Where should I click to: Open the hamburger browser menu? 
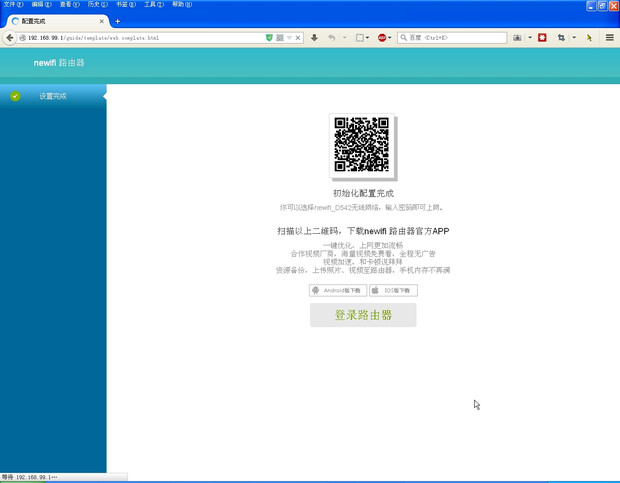(610, 38)
